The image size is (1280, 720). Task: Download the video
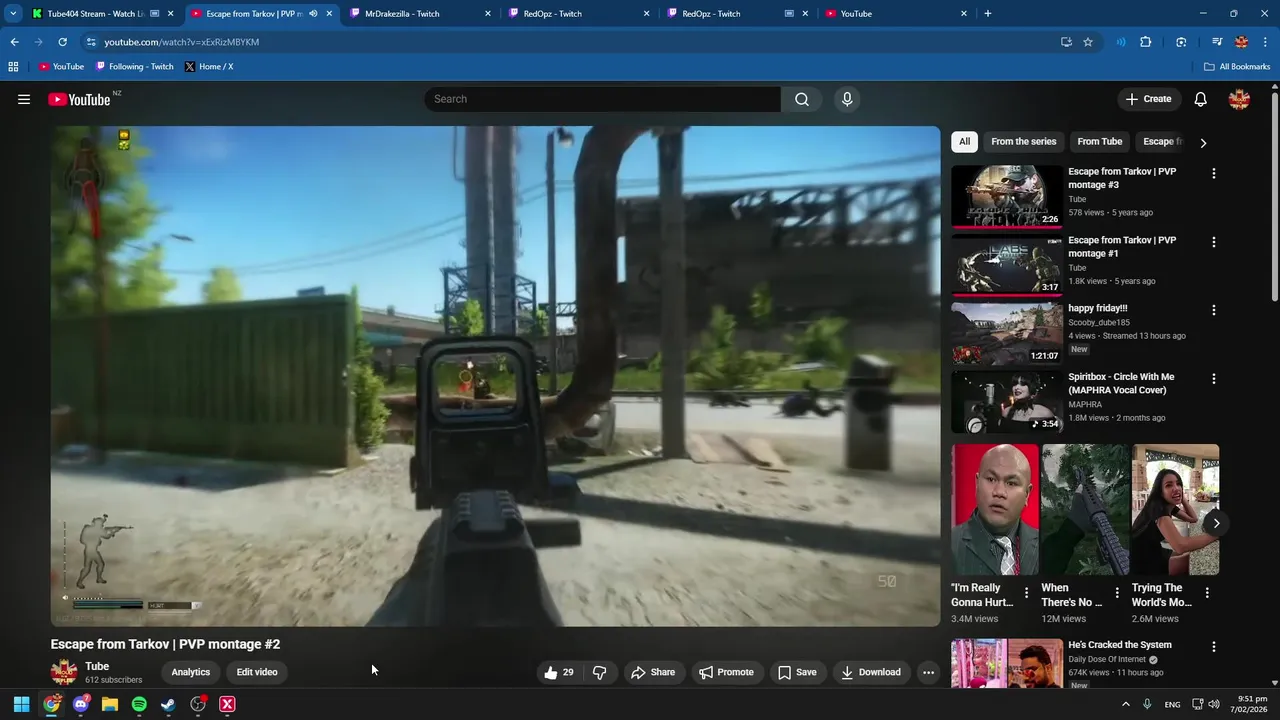click(x=871, y=672)
